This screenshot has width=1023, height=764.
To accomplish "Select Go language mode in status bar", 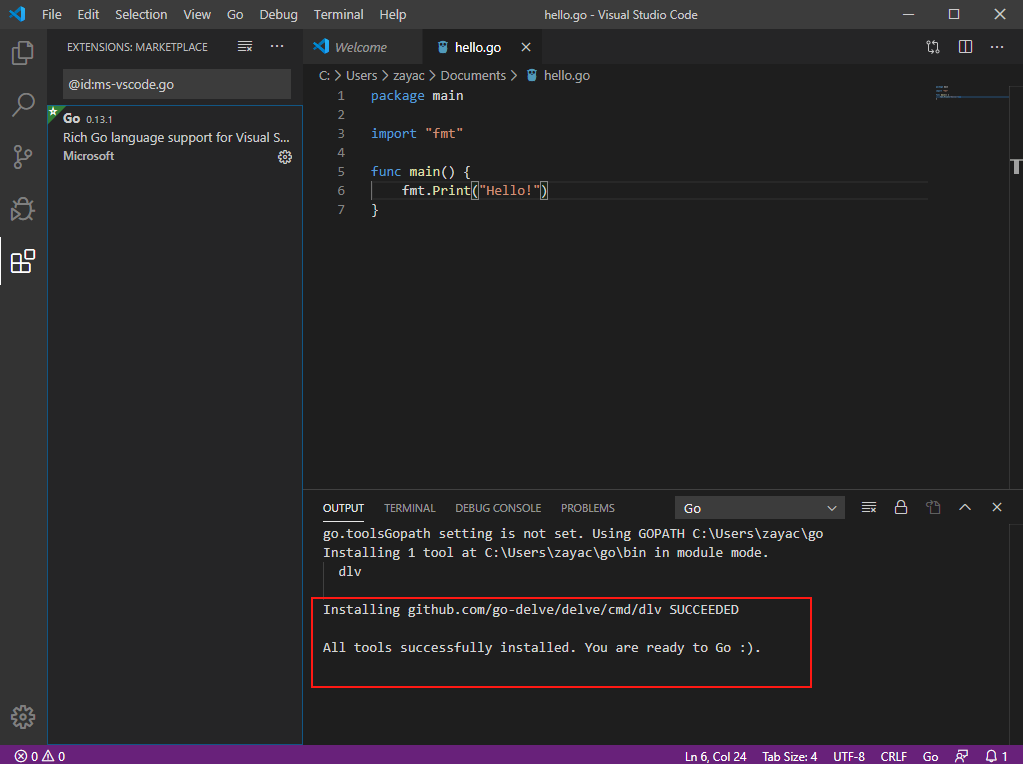I will pos(930,756).
